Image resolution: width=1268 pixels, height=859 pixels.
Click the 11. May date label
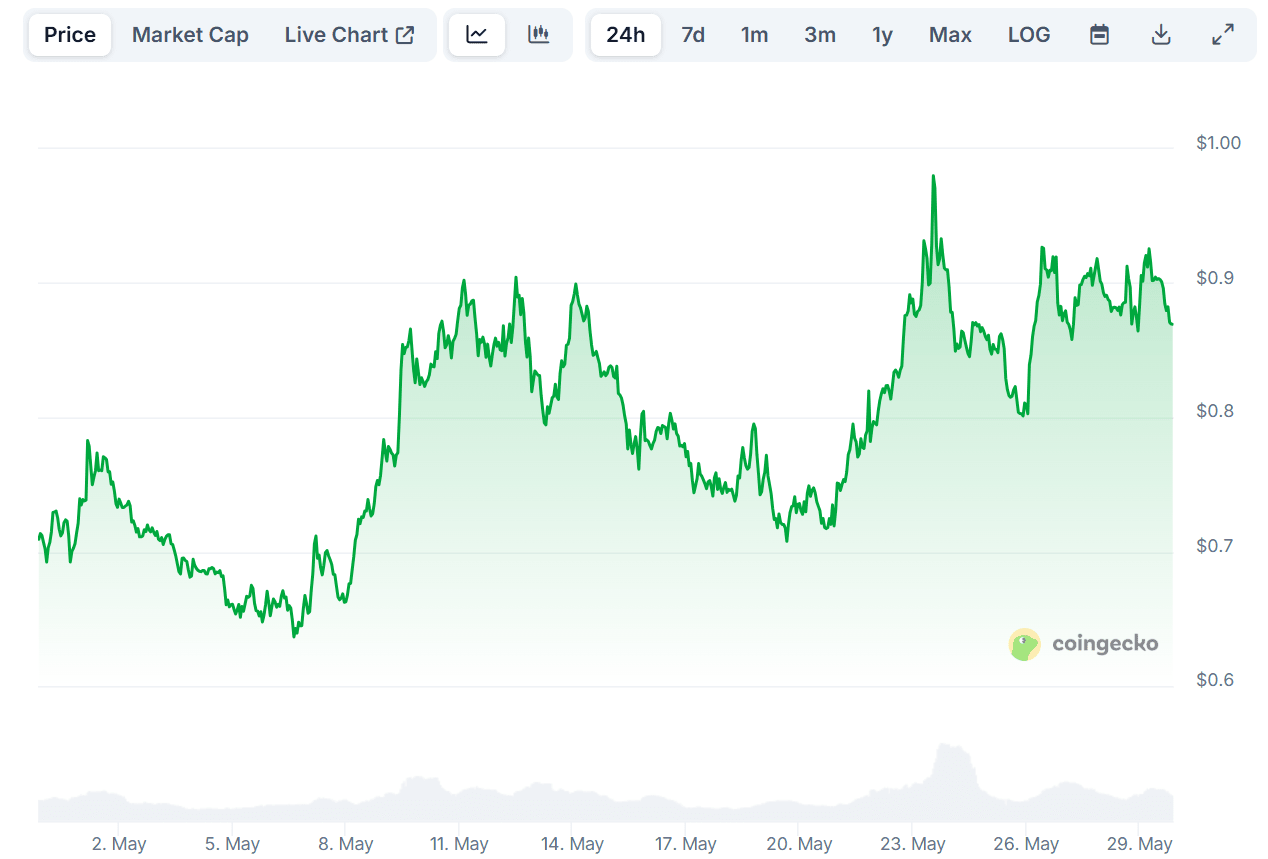(459, 844)
